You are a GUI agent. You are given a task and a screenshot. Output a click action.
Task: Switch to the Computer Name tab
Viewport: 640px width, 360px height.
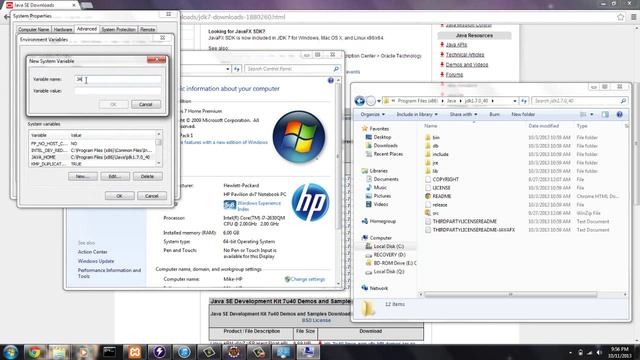click(x=34, y=30)
